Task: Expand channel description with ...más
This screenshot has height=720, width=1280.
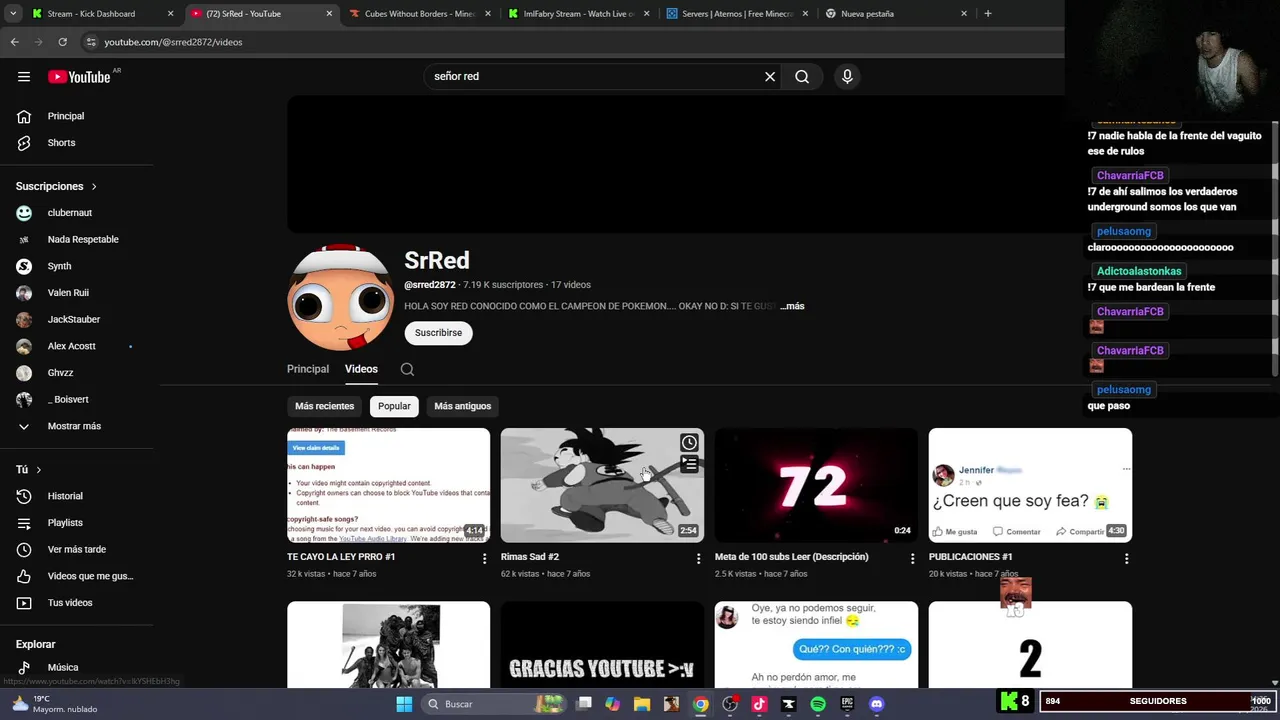Action: 792,306
